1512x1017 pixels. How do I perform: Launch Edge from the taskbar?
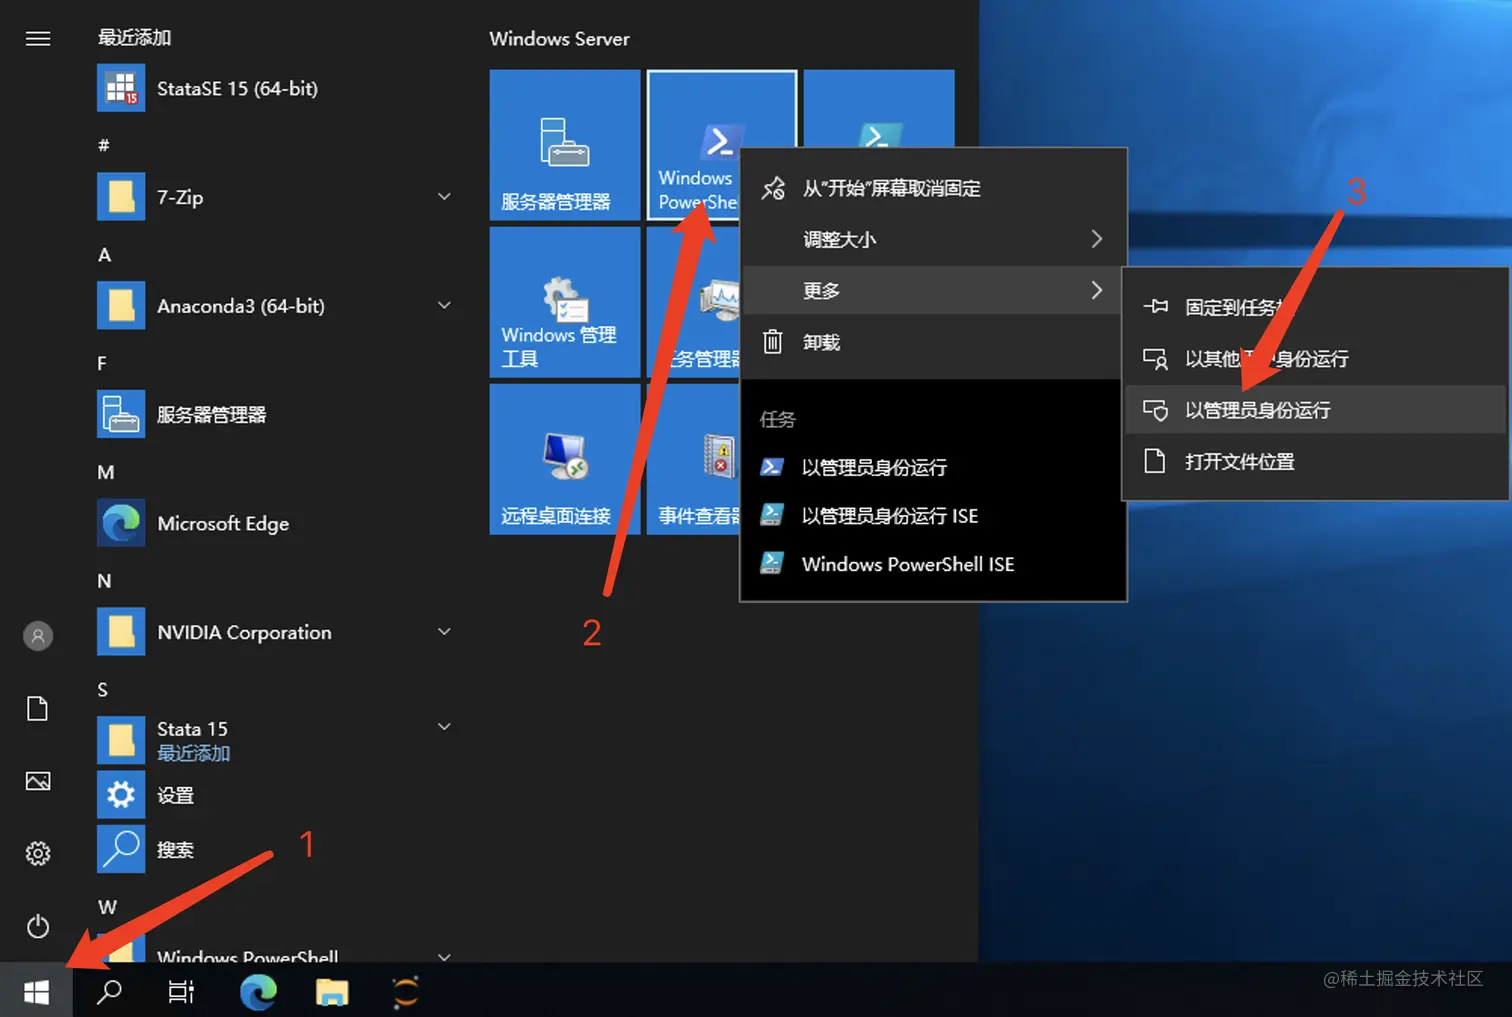point(258,991)
